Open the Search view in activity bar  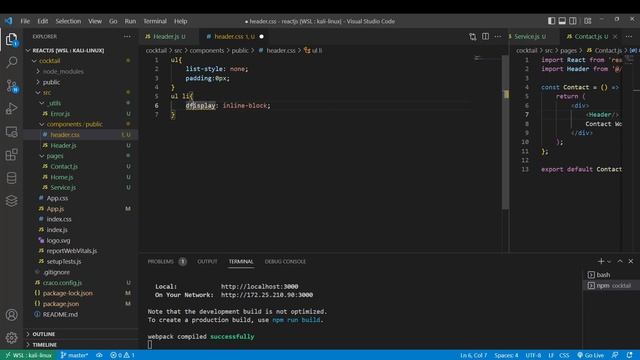tap(11, 62)
